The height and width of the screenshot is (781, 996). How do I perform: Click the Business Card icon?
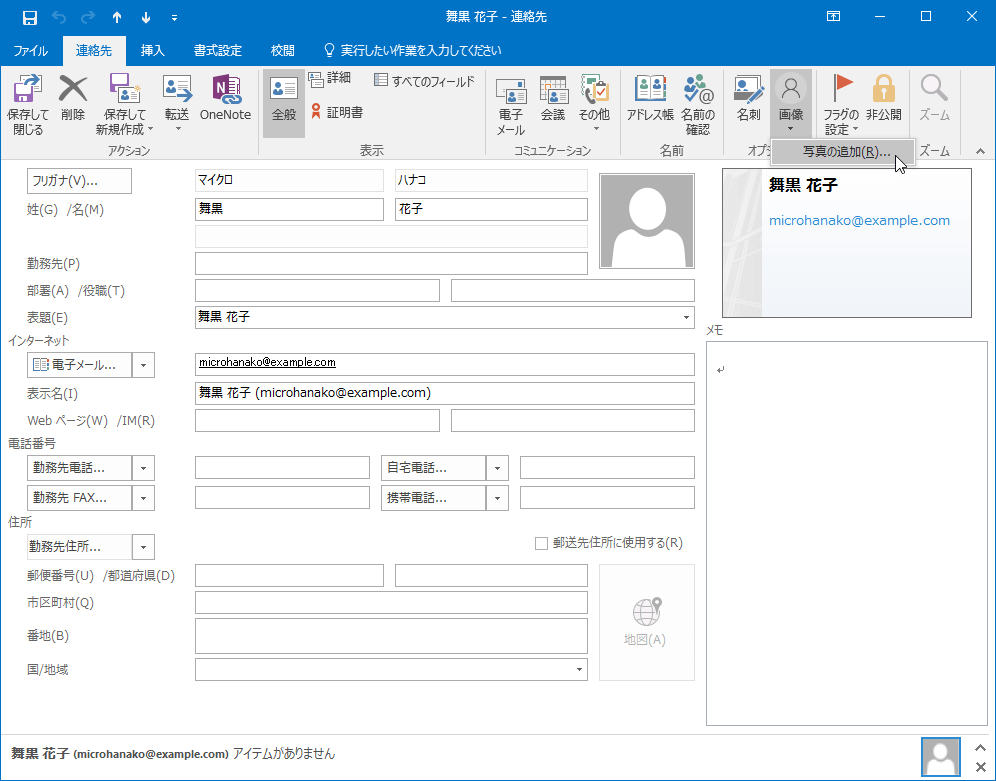(748, 99)
